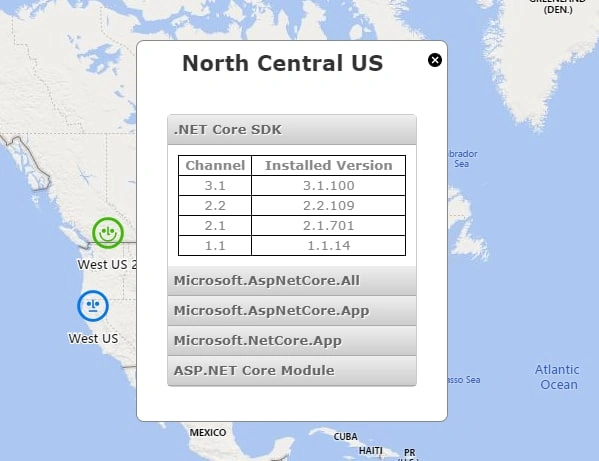The height and width of the screenshot is (461, 599).
Task: Select installed version 2.2.109 cell
Action: click(x=329, y=205)
